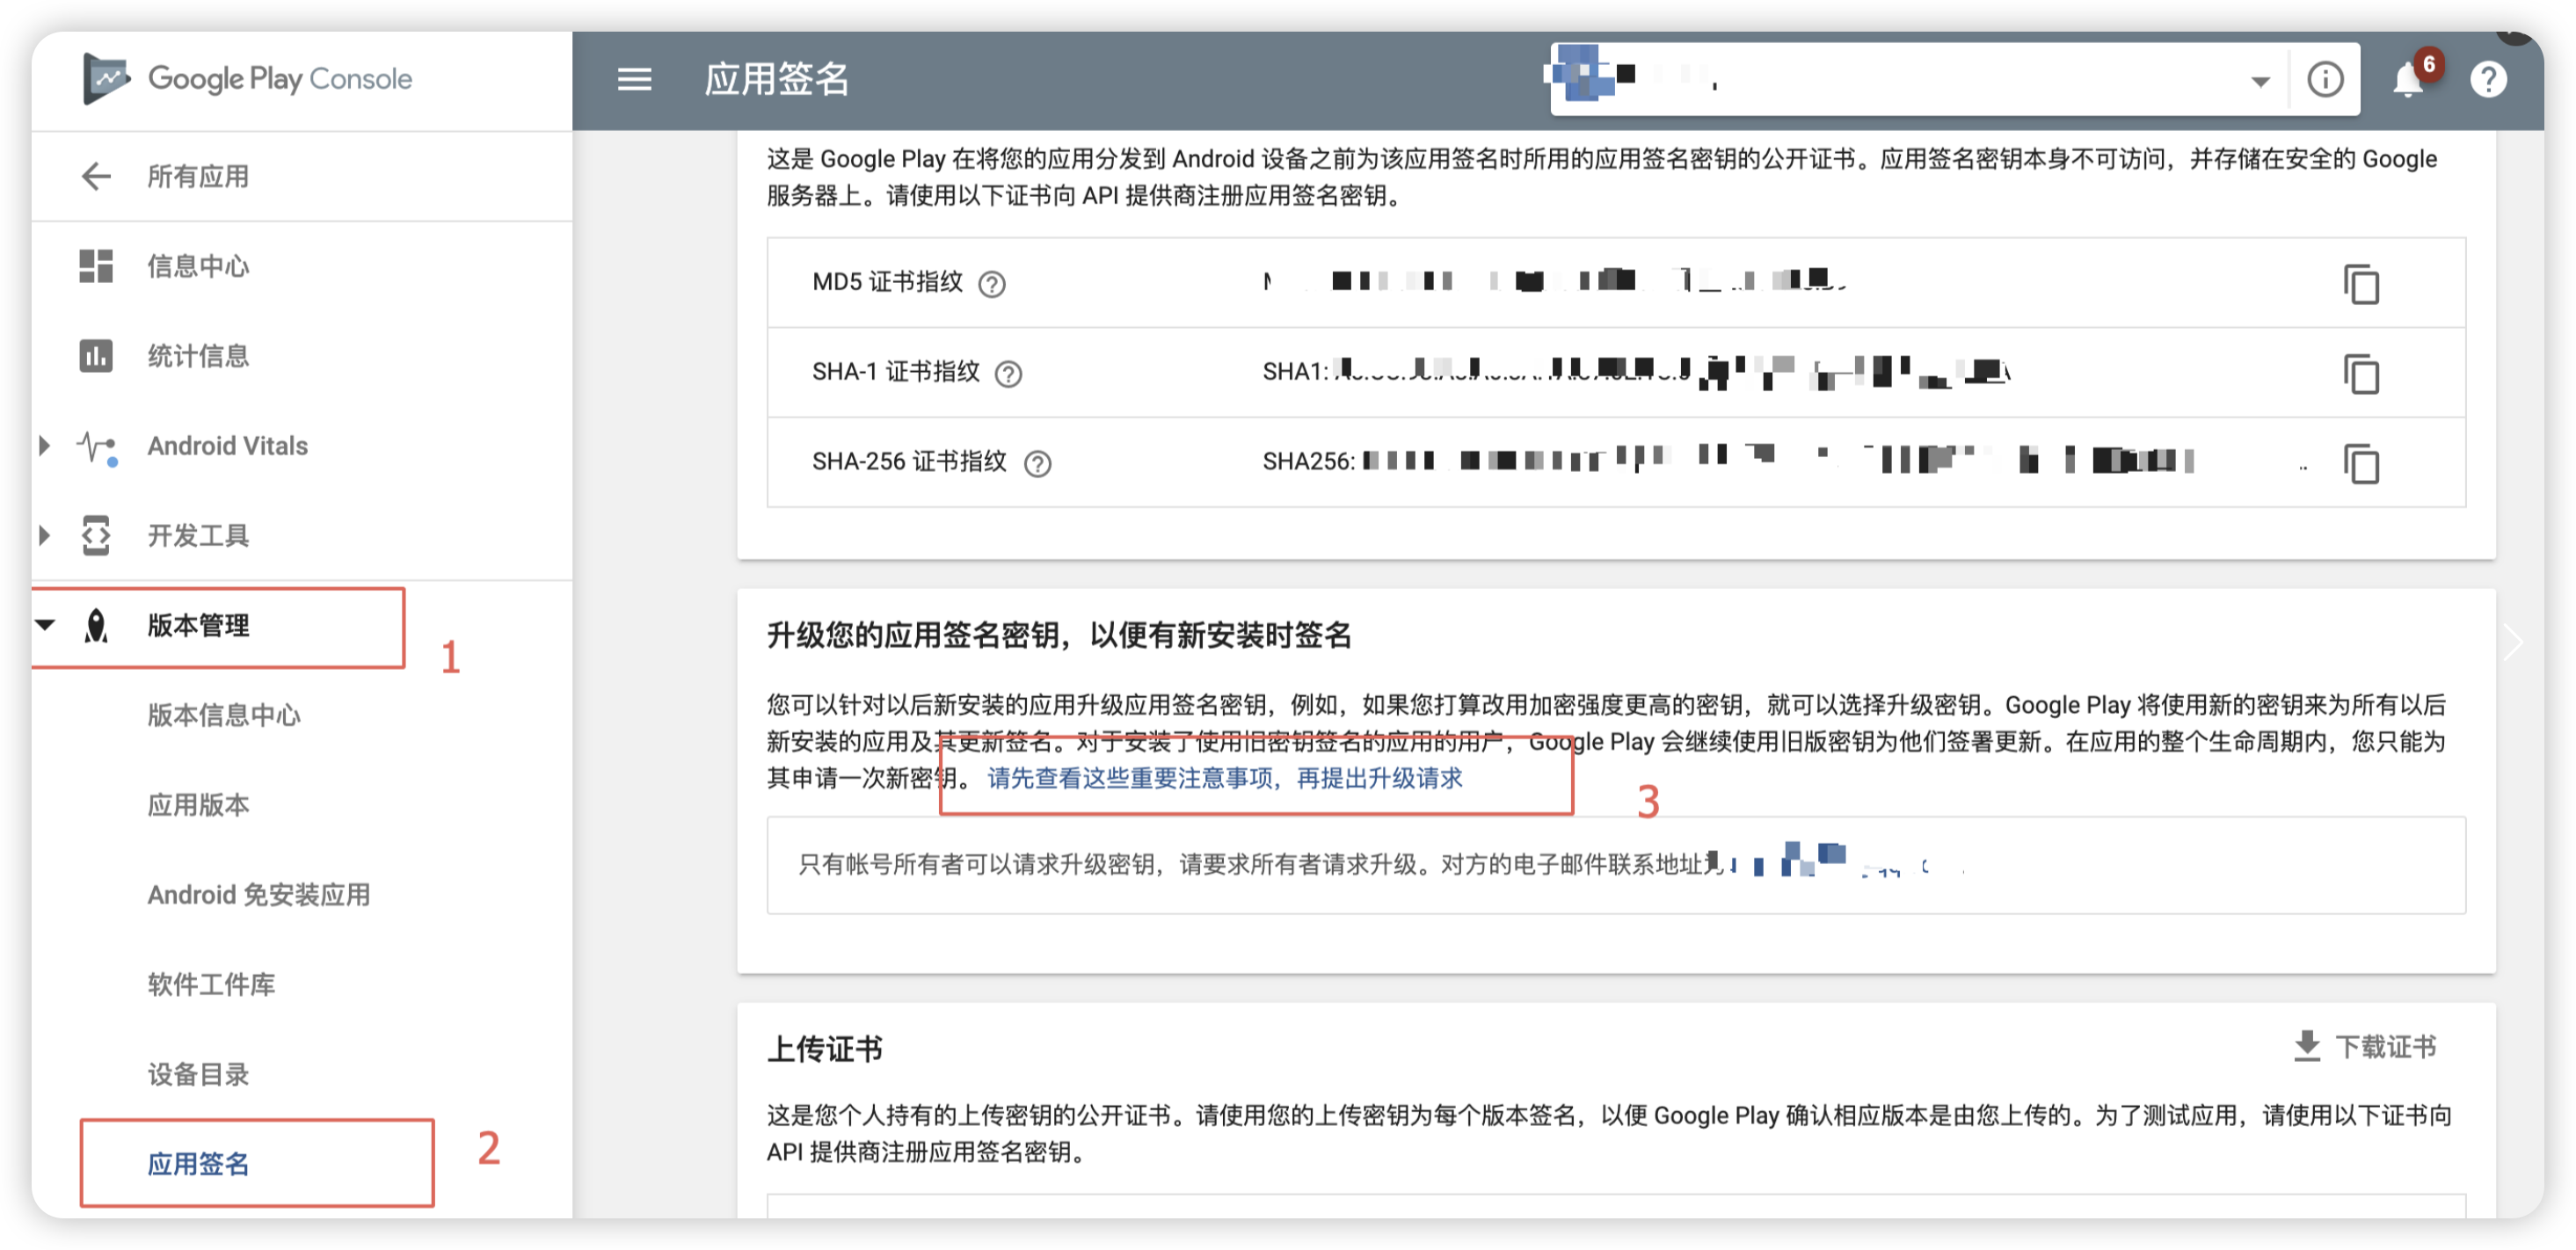The height and width of the screenshot is (1250, 2576).
Task: Copy the SHA-1 certificate fingerprint
Action: point(2361,374)
